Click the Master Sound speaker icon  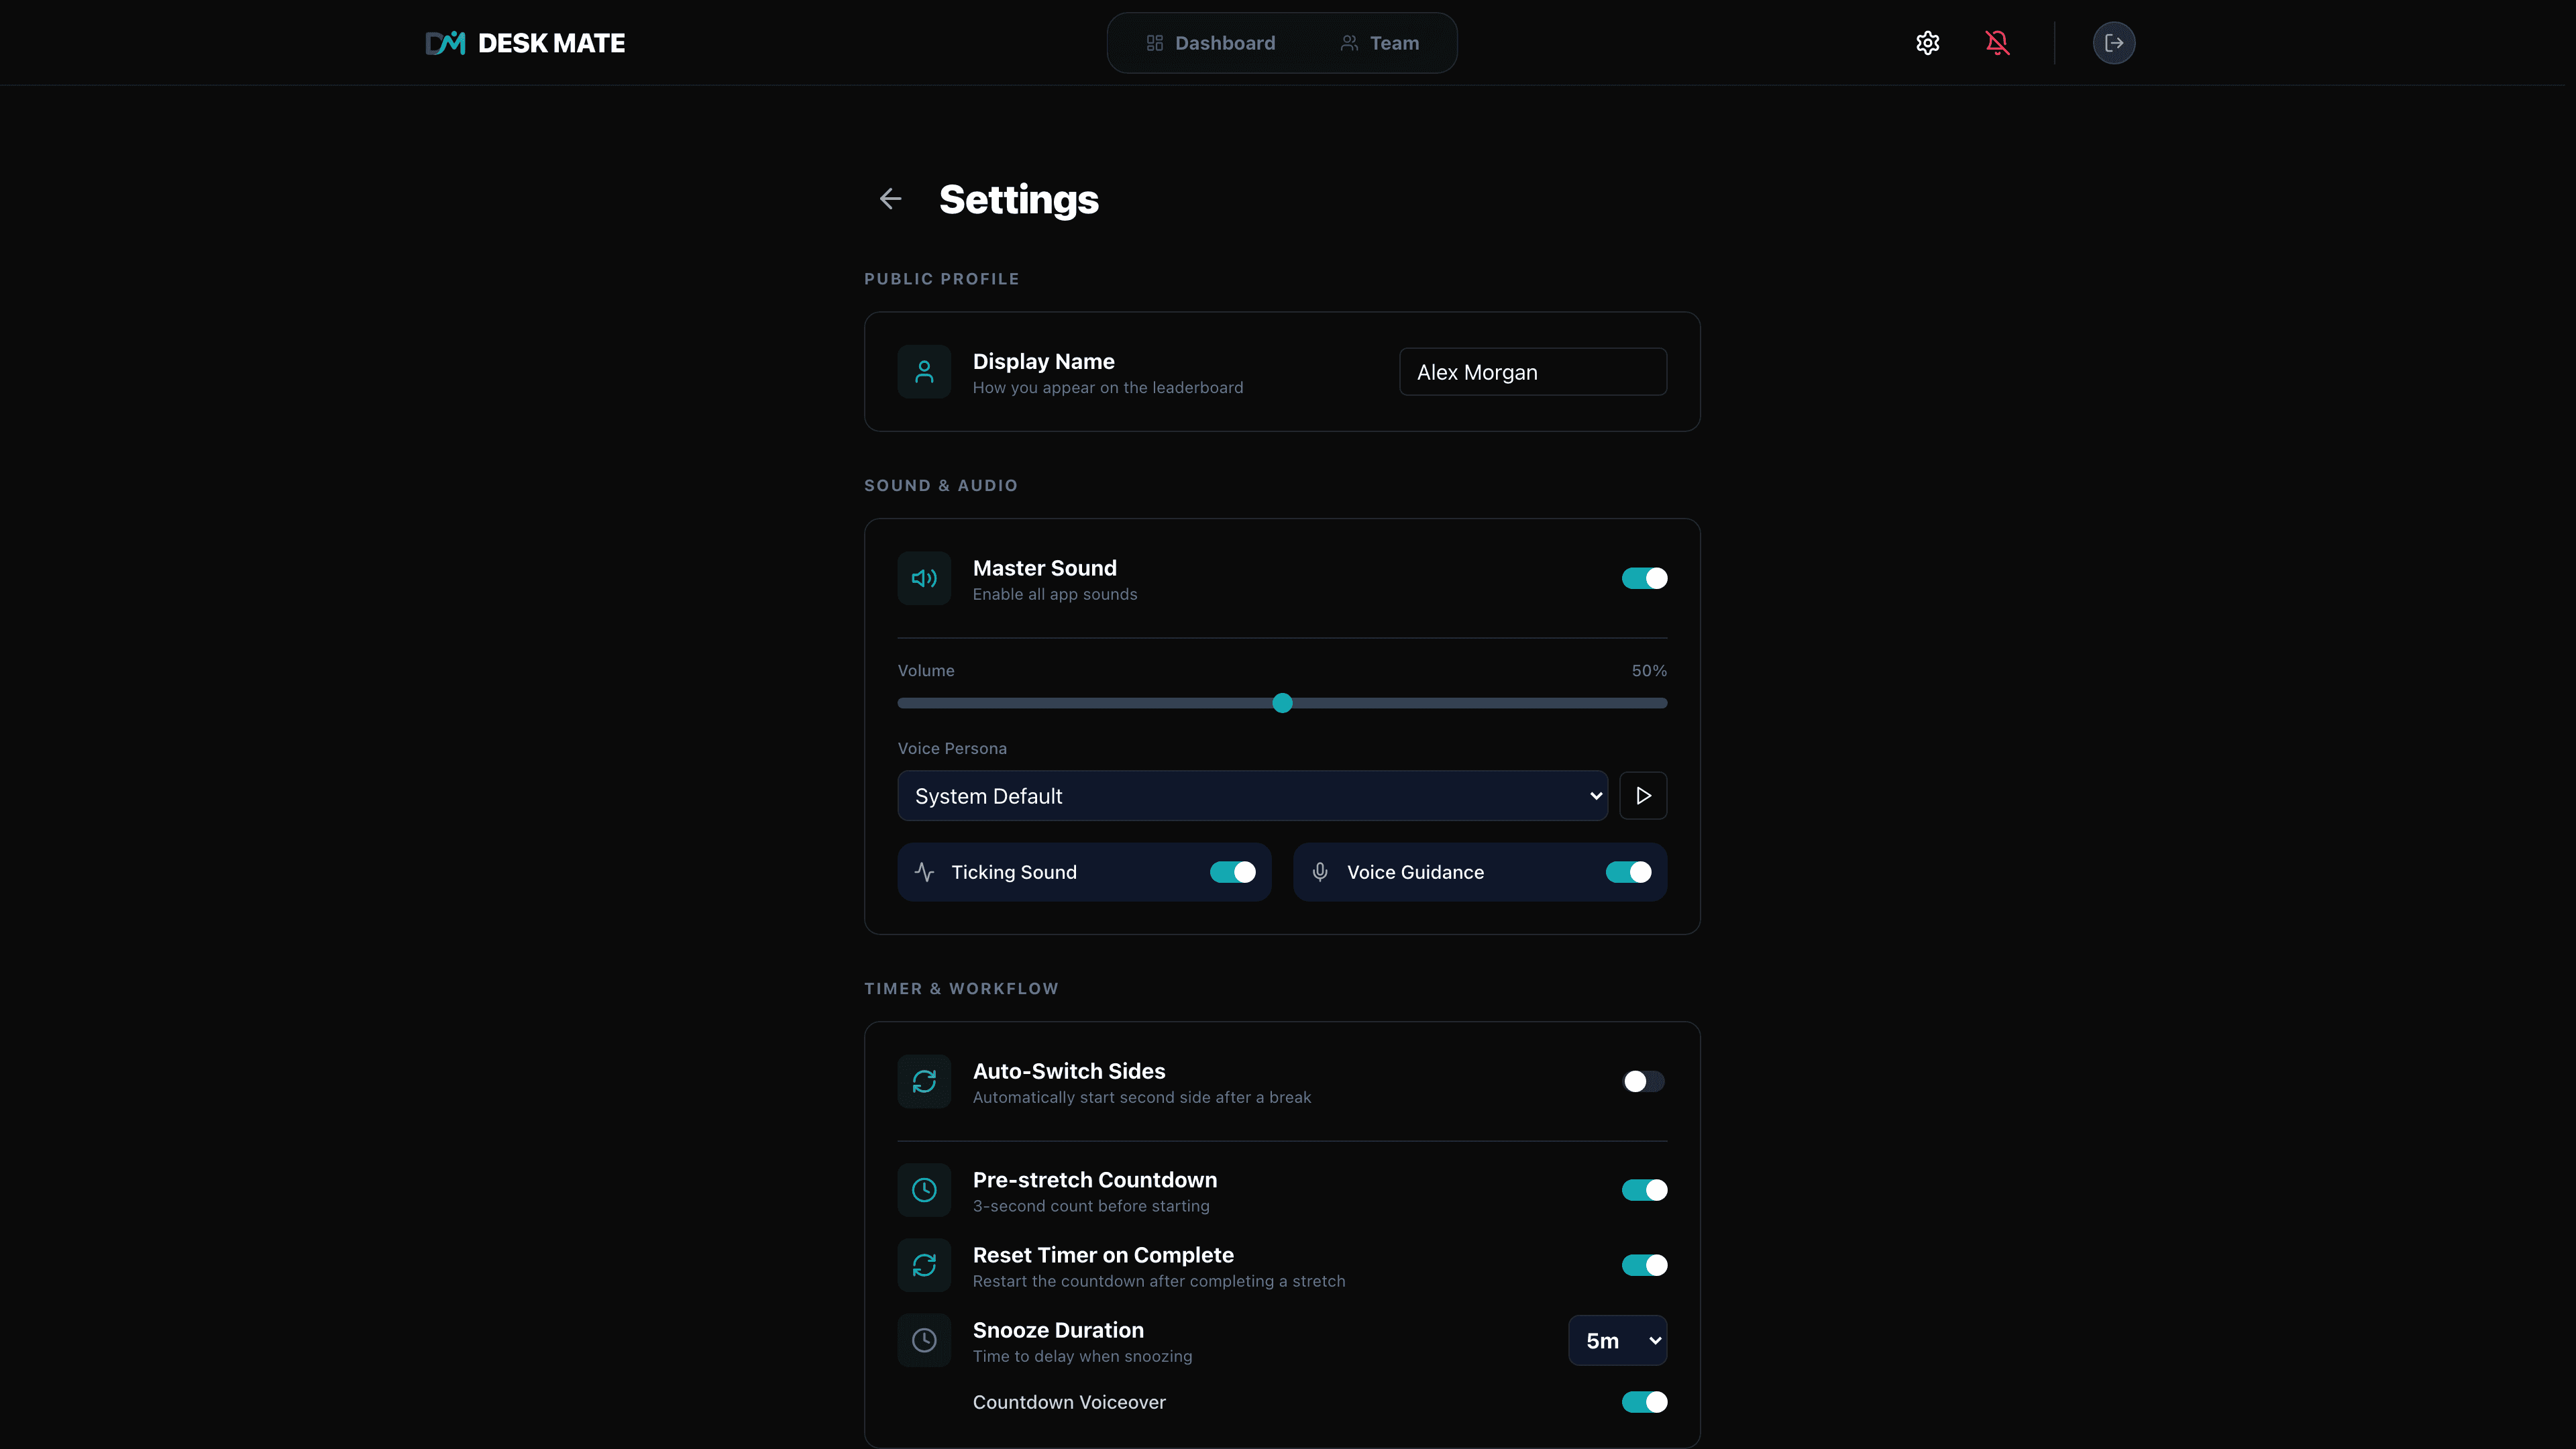[924, 578]
